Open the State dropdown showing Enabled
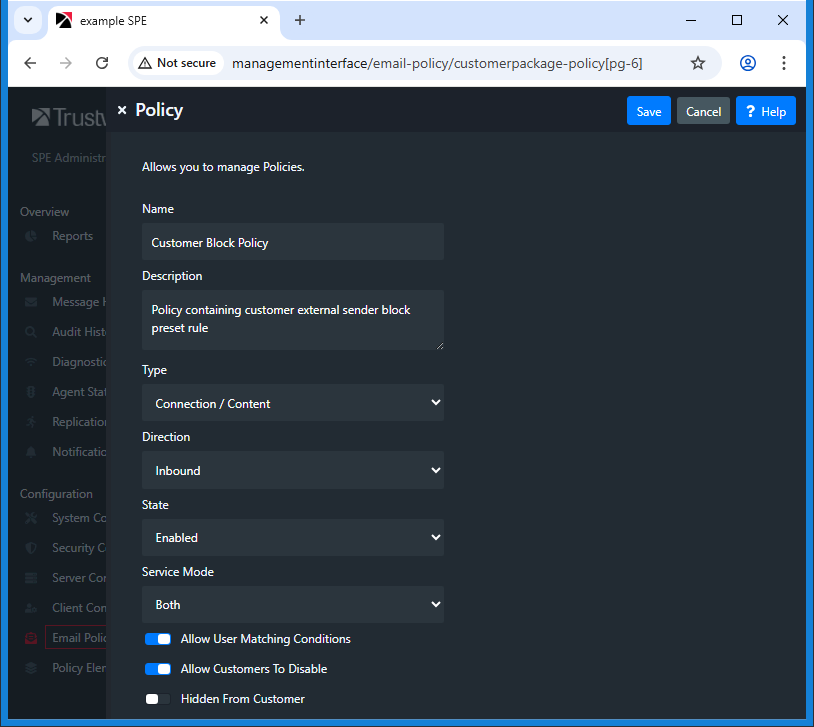Viewport: 814px width, 727px height. pyautogui.click(x=293, y=537)
